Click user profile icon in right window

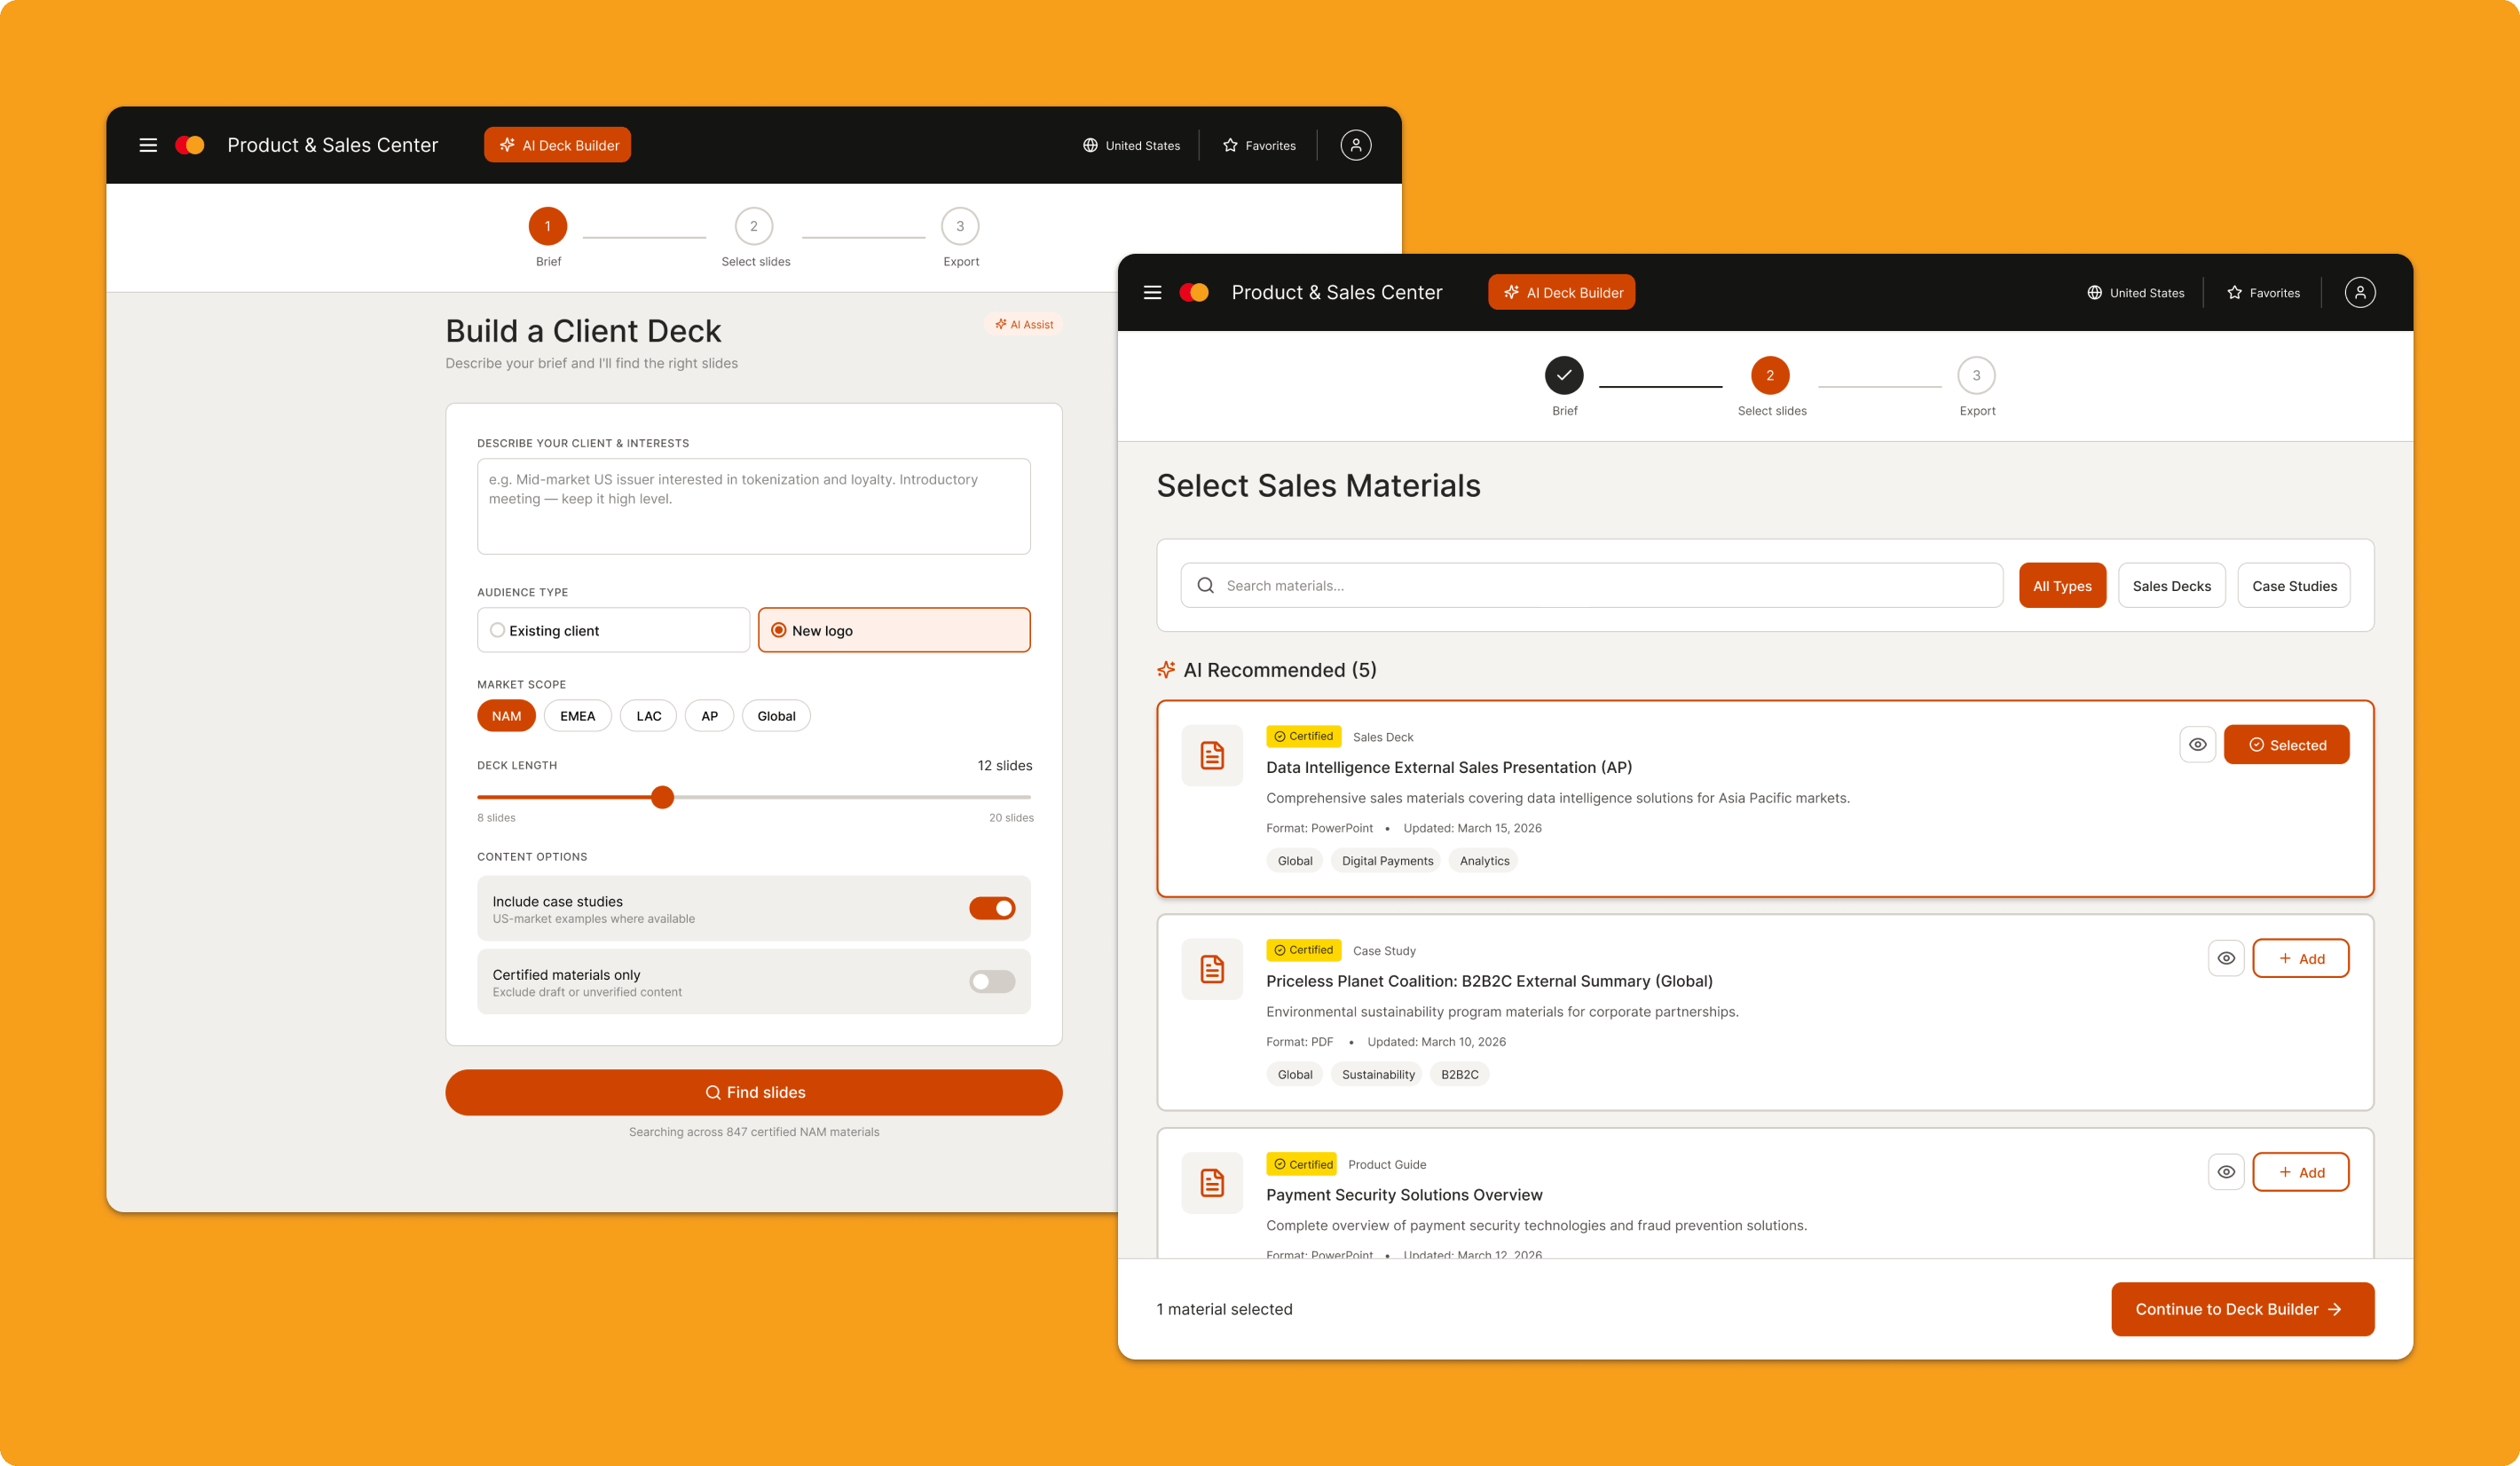(2359, 292)
